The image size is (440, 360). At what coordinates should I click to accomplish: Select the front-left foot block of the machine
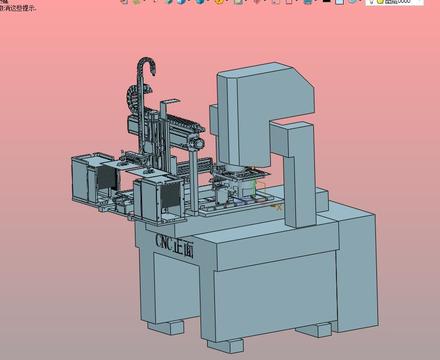pos(225,345)
